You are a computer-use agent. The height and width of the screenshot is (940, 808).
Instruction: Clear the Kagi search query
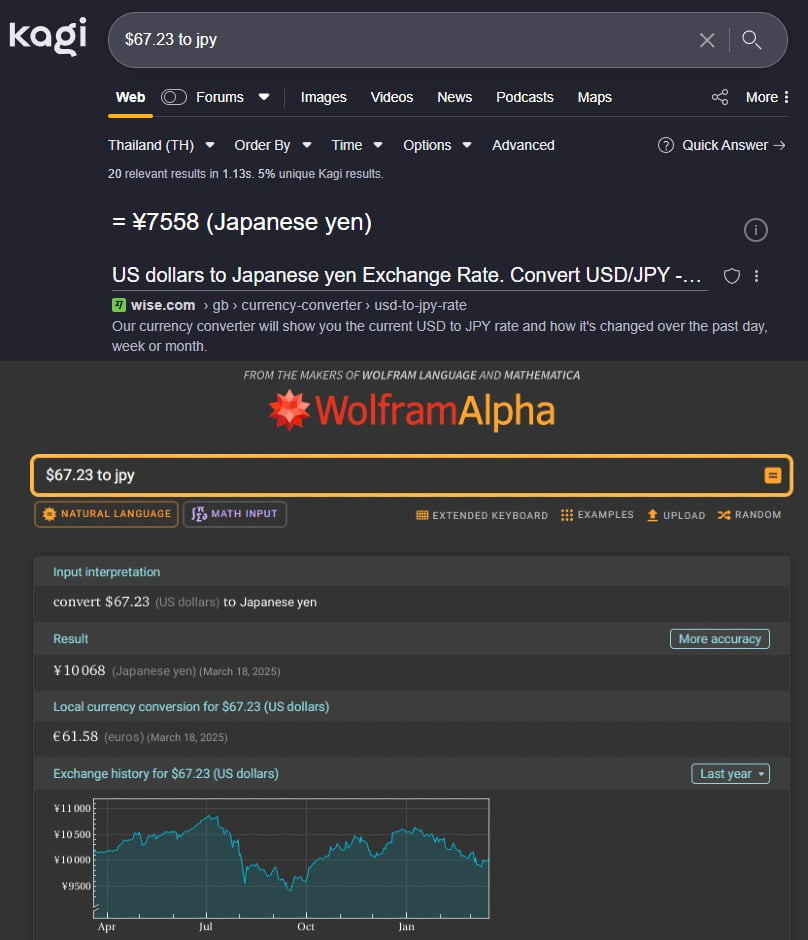(x=707, y=40)
